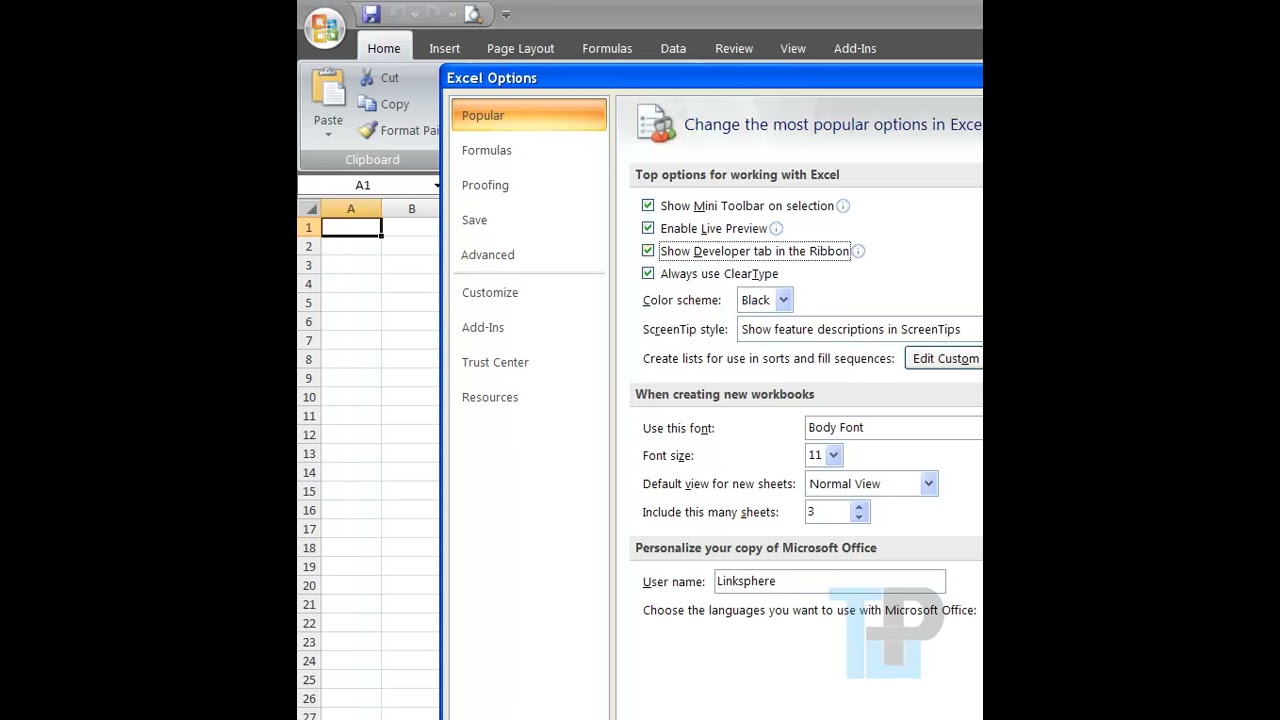
Task: Select Proofing category in Excel Options
Action: point(529,185)
